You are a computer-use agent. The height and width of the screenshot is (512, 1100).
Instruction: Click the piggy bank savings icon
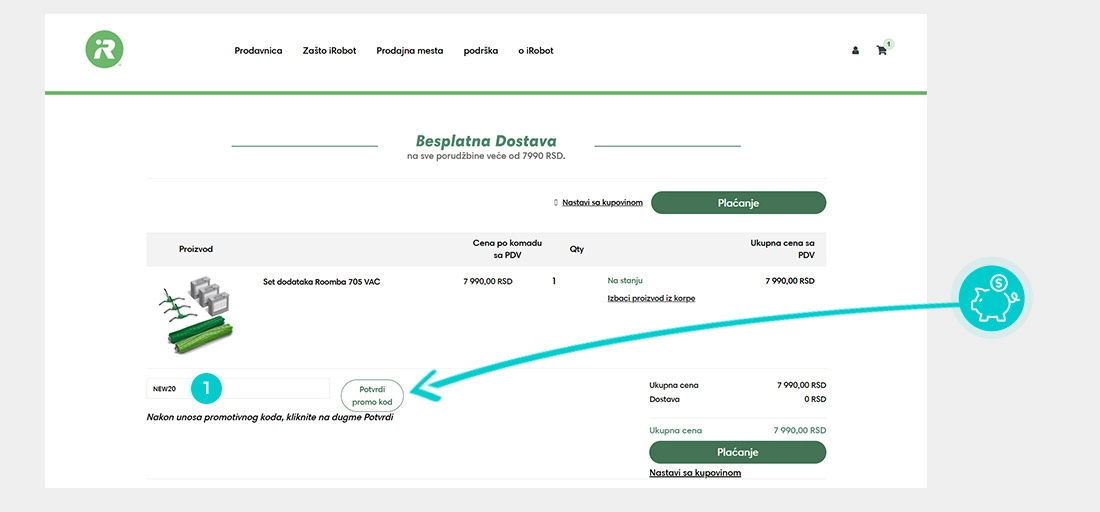tap(992, 297)
